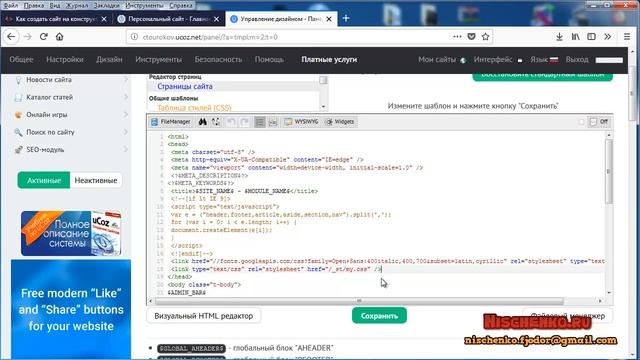Viewport: 640px width, 360px height.
Task: Click the editor vertical scrollbar
Action: [x=609, y=171]
